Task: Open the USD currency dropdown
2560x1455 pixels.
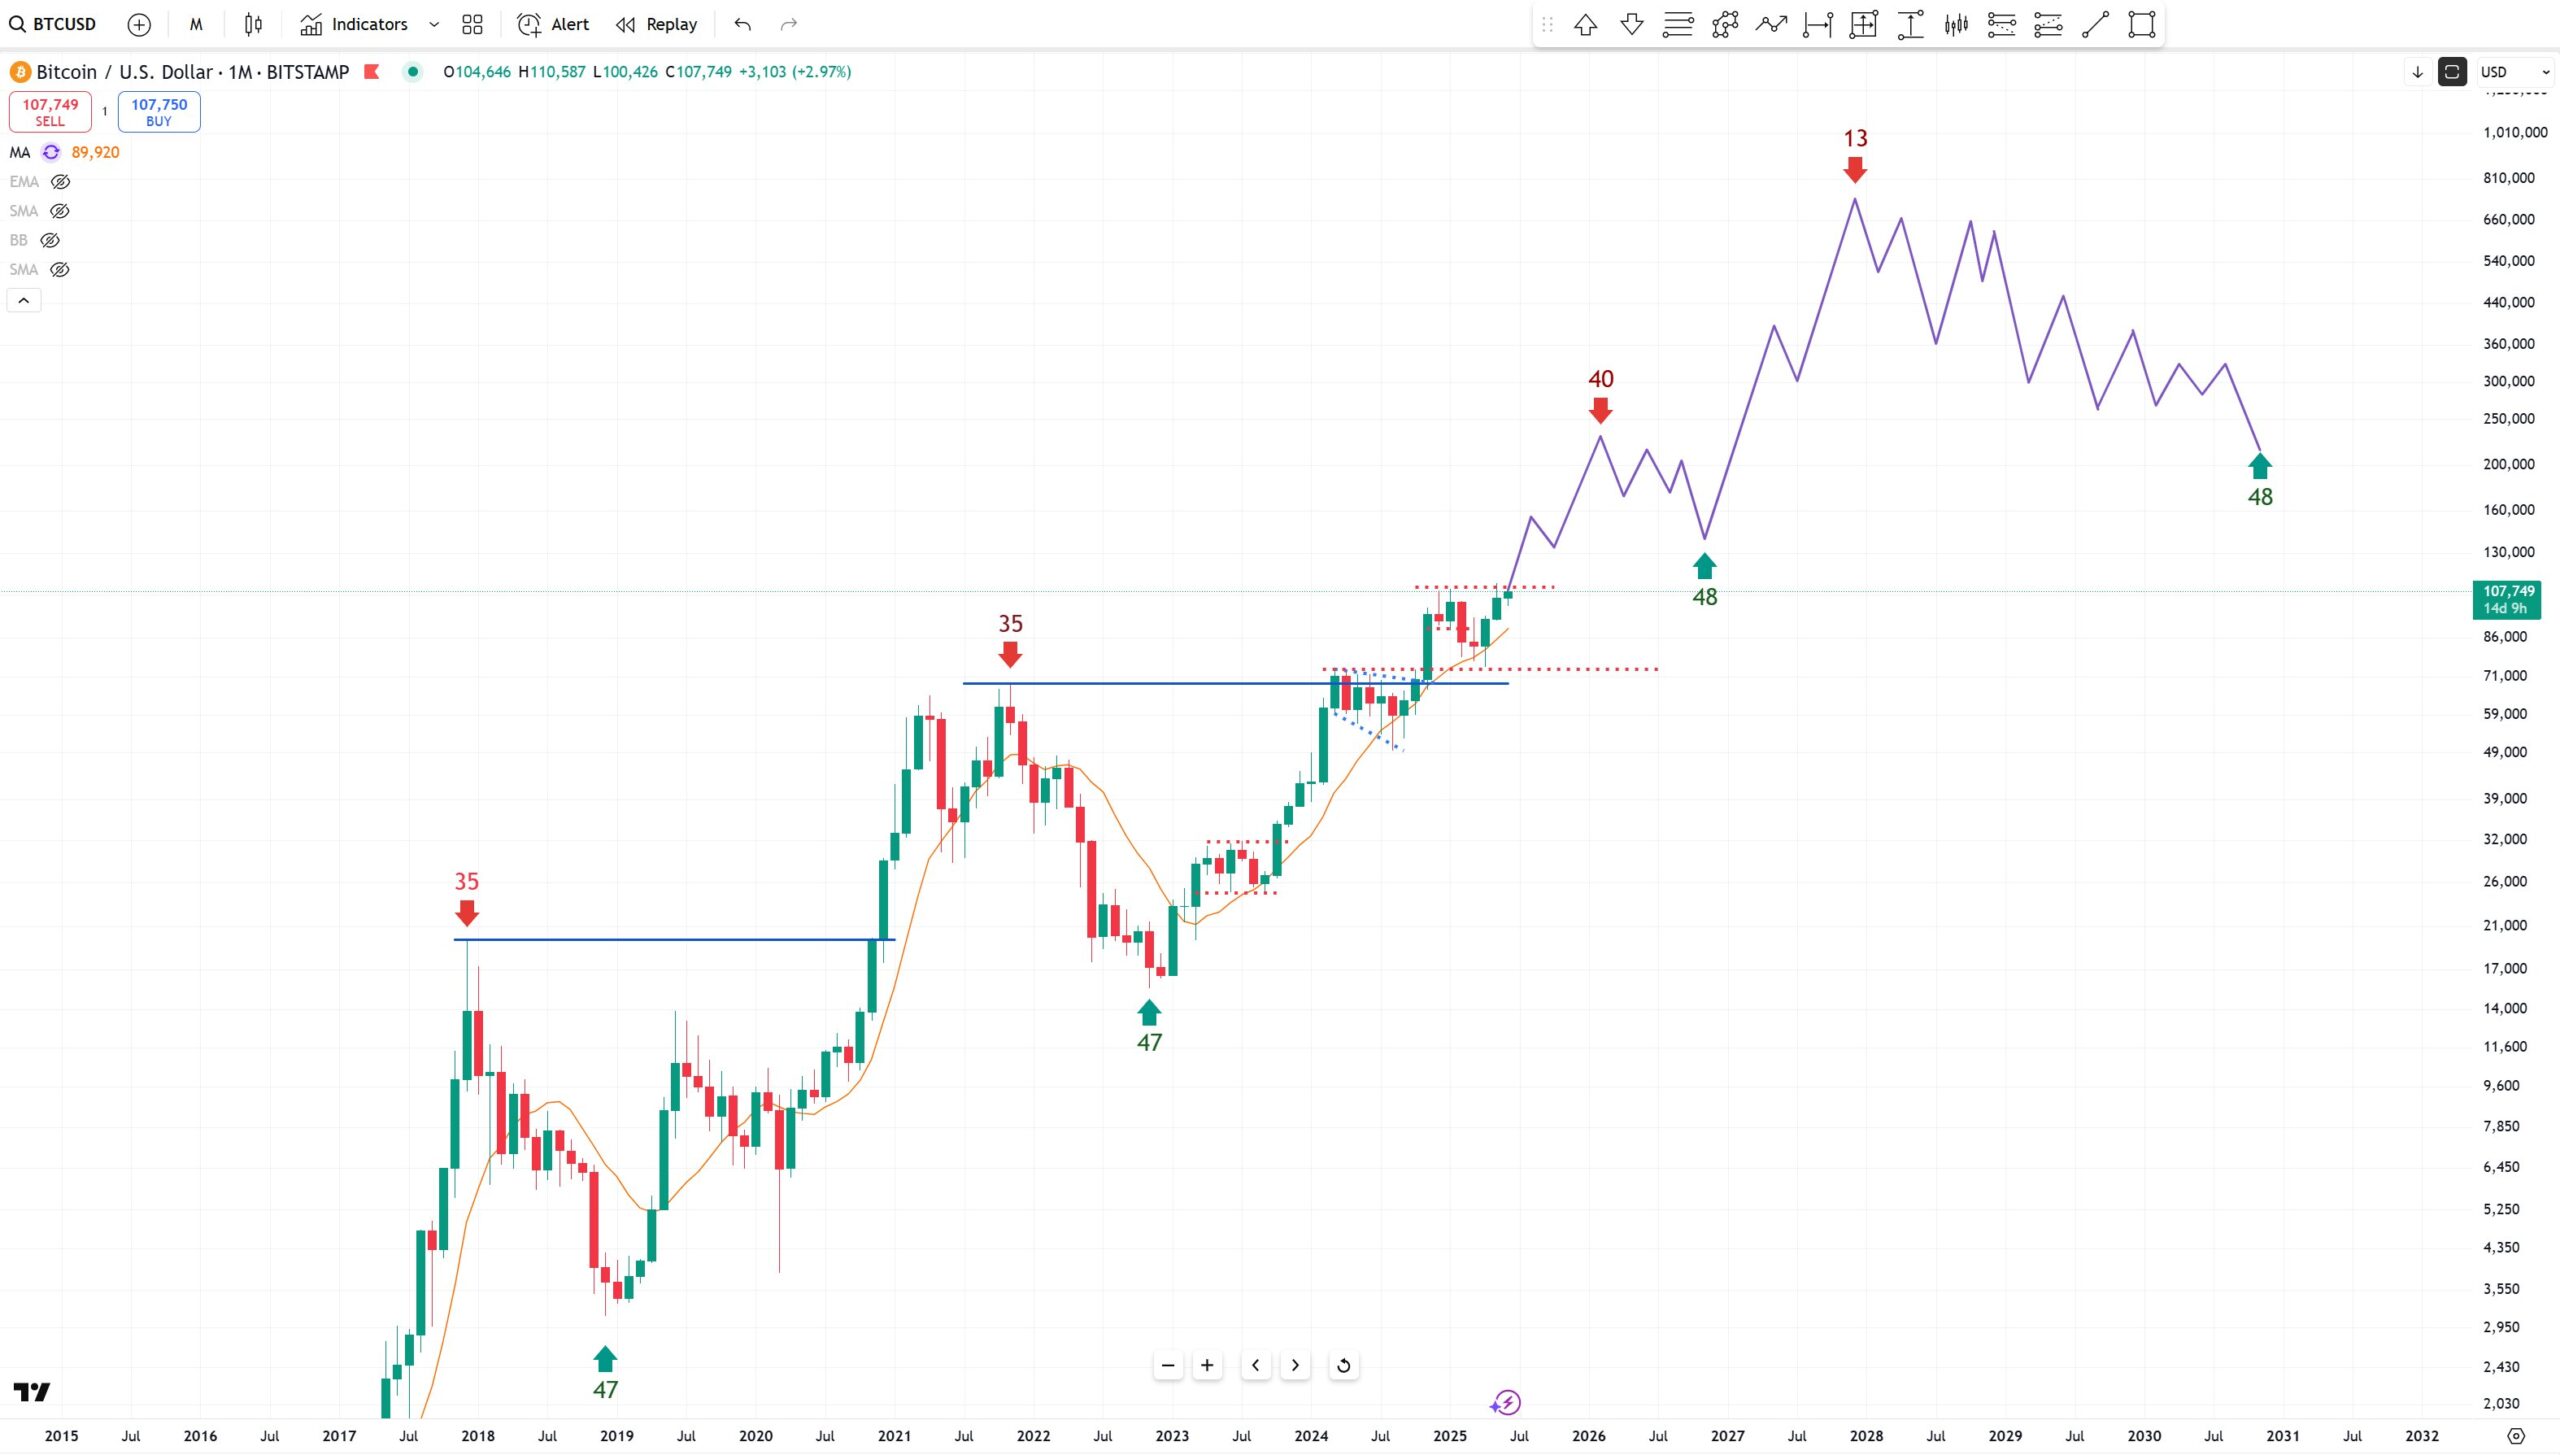Action: (x=2513, y=72)
